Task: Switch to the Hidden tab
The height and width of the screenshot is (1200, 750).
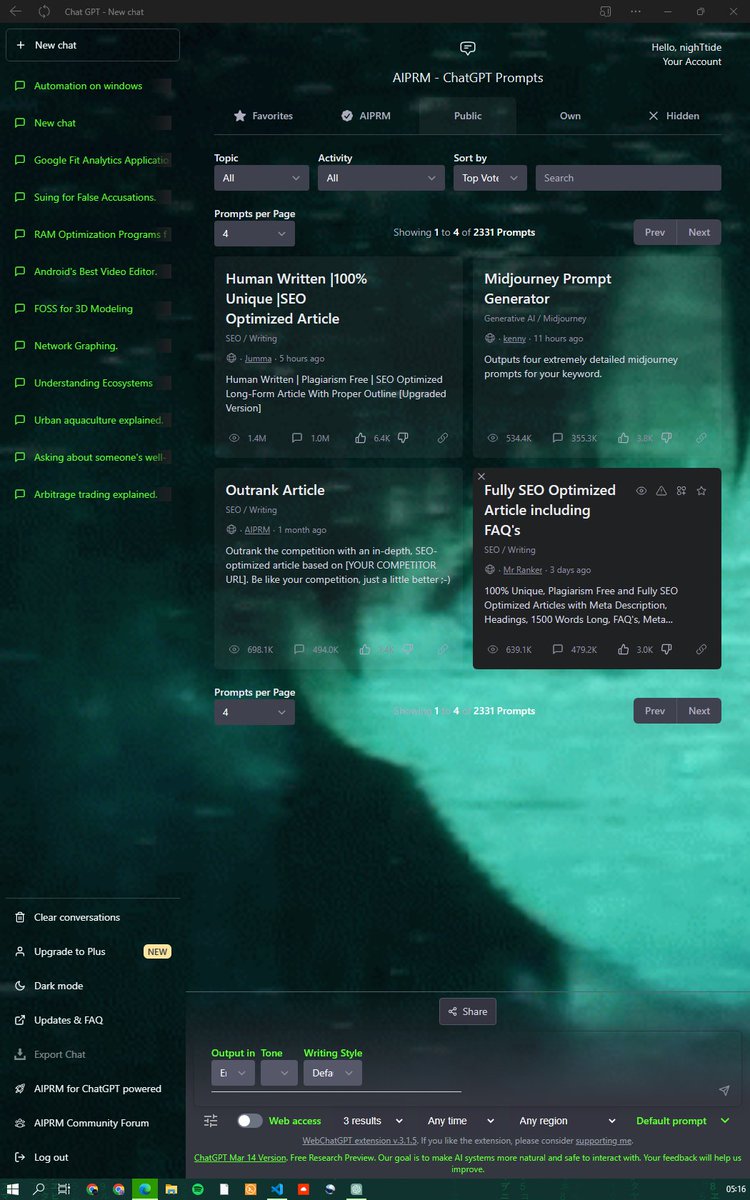Action: [x=673, y=116]
